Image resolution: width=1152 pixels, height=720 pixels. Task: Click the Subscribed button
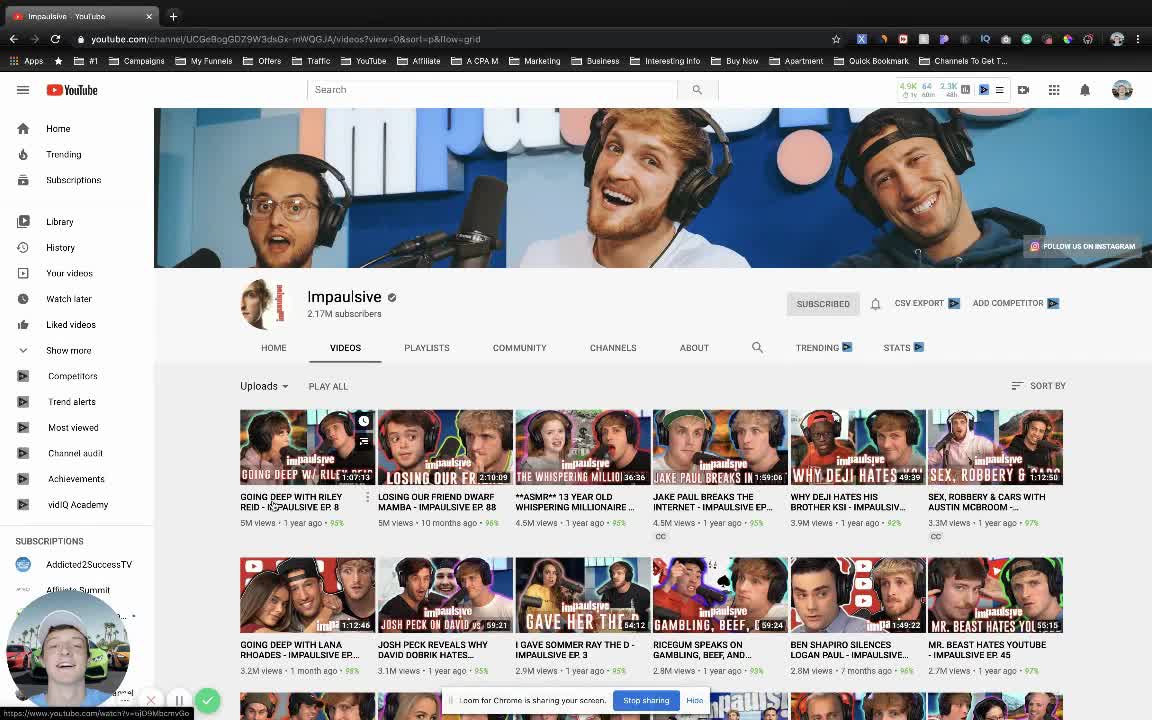[823, 303]
